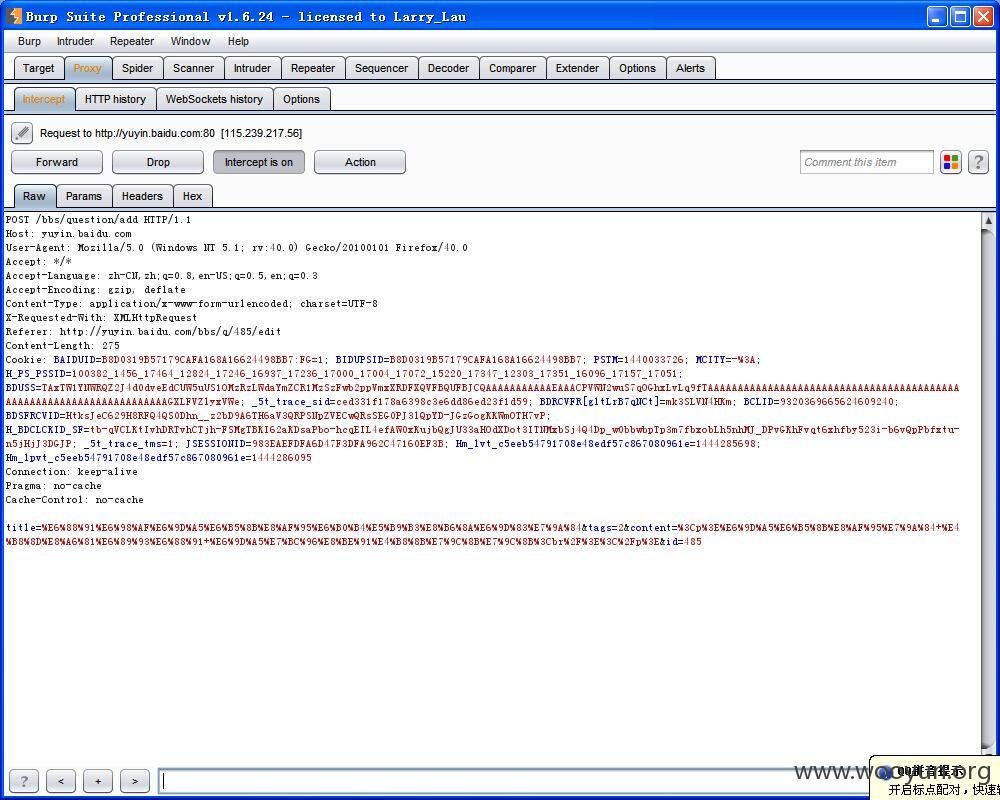Image resolution: width=1000 pixels, height=800 pixels.
Task: Open the Action menu button
Action: (x=360, y=162)
